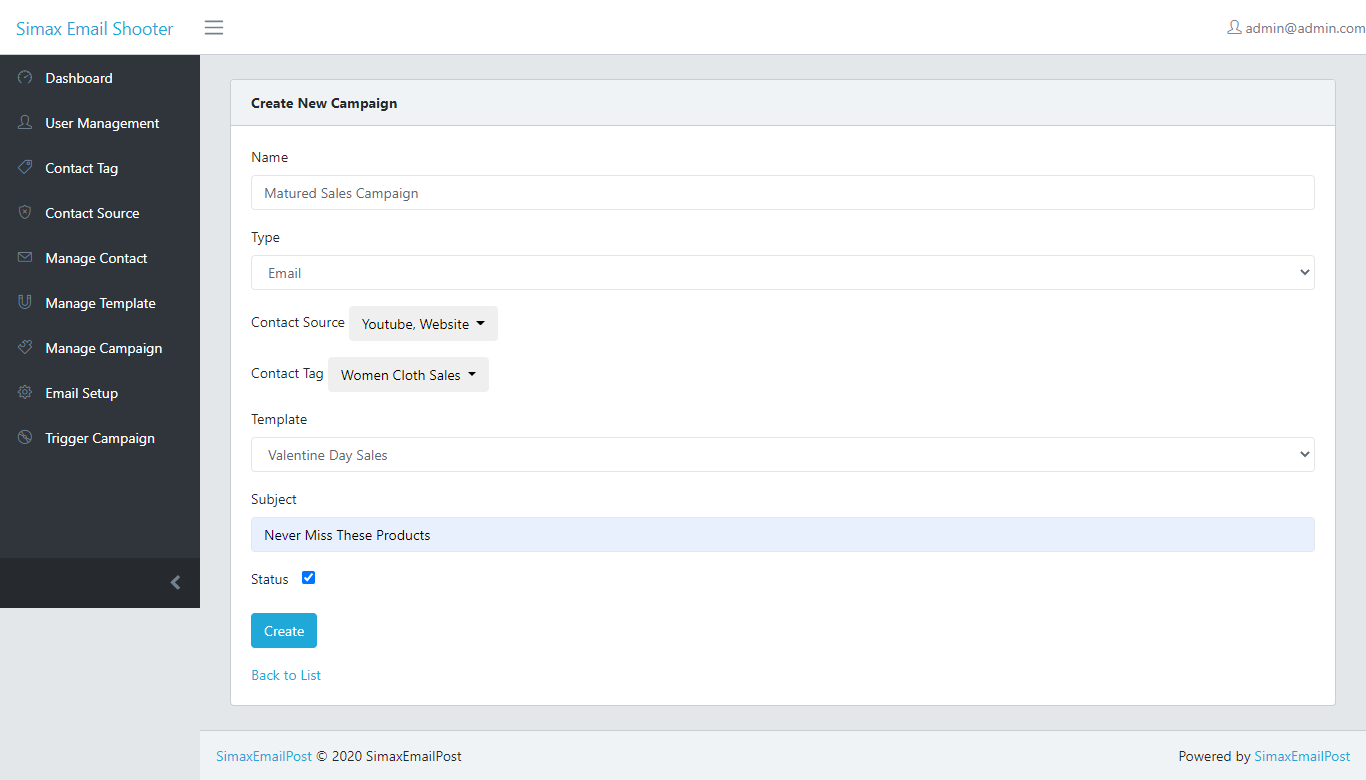This screenshot has height=780, width=1366.
Task: Open the Women Cloth Sales tag dropdown
Action: pyautogui.click(x=408, y=375)
